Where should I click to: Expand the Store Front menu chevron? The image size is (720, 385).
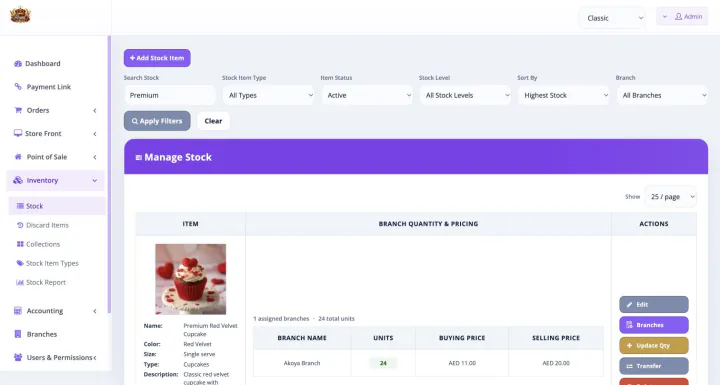[95, 134]
